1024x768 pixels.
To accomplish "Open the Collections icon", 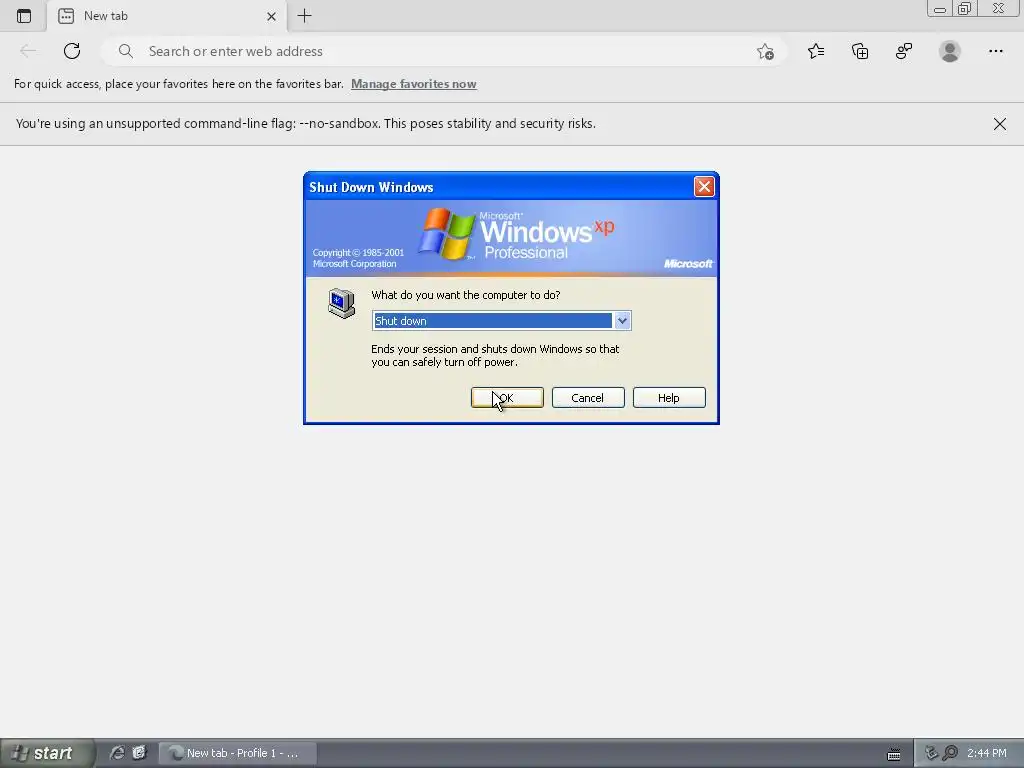I will (860, 51).
